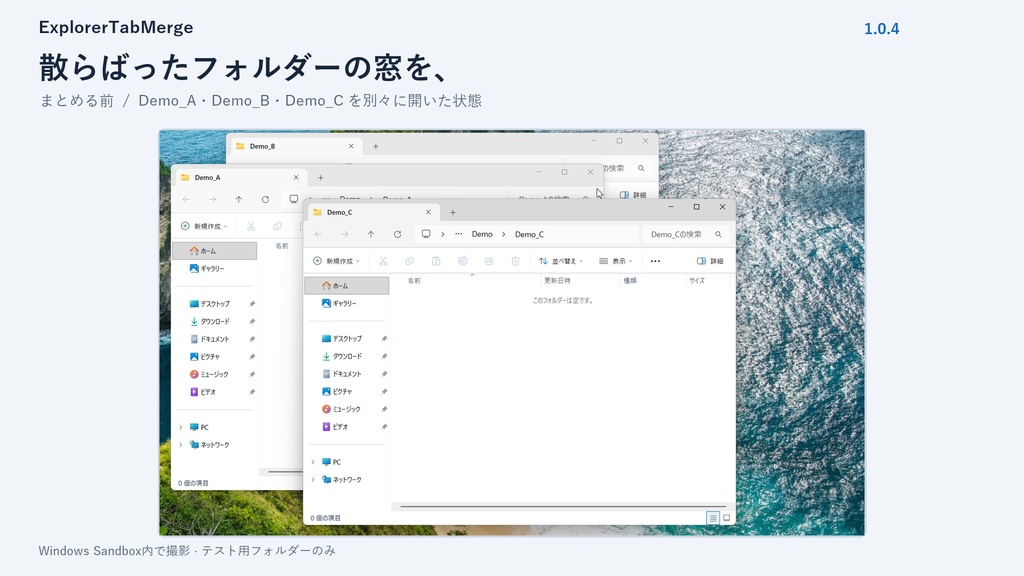The image size is (1024, 576).
Task: Add a new tab in Demo_B window
Action: tap(376, 146)
